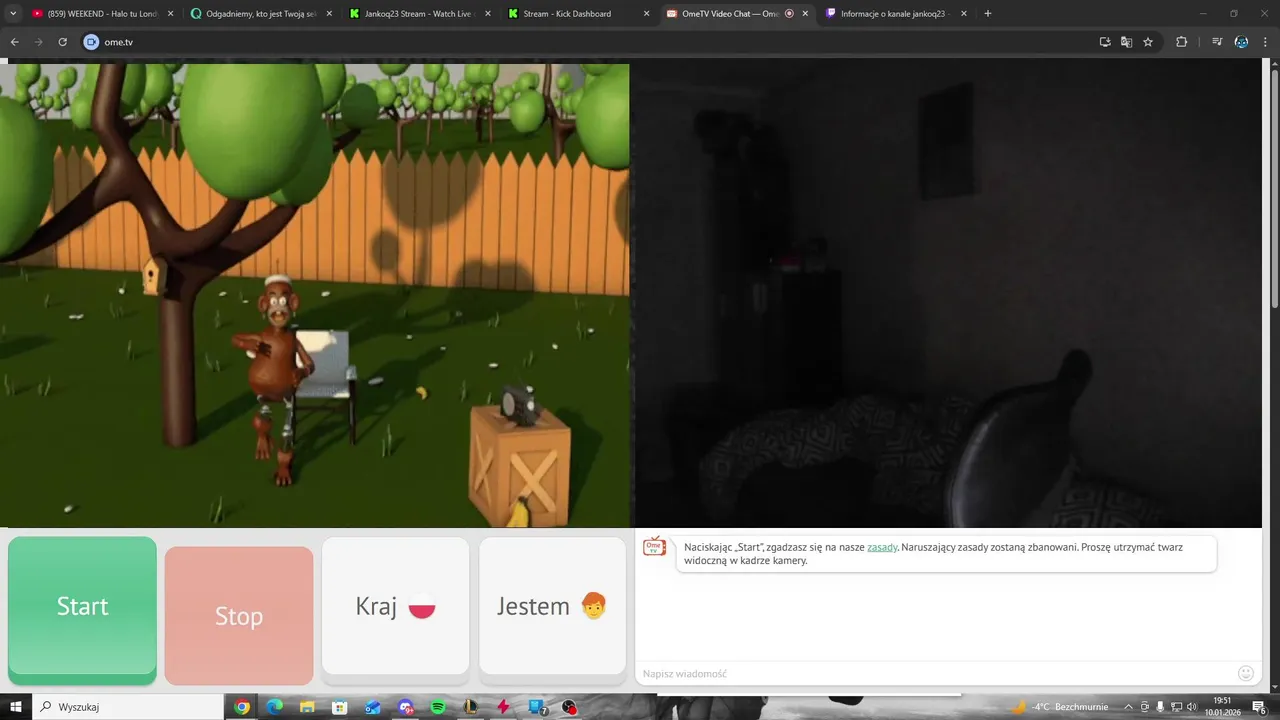Click the Meet Now camera tray icon
The image size is (1280, 720).
coord(1146,707)
